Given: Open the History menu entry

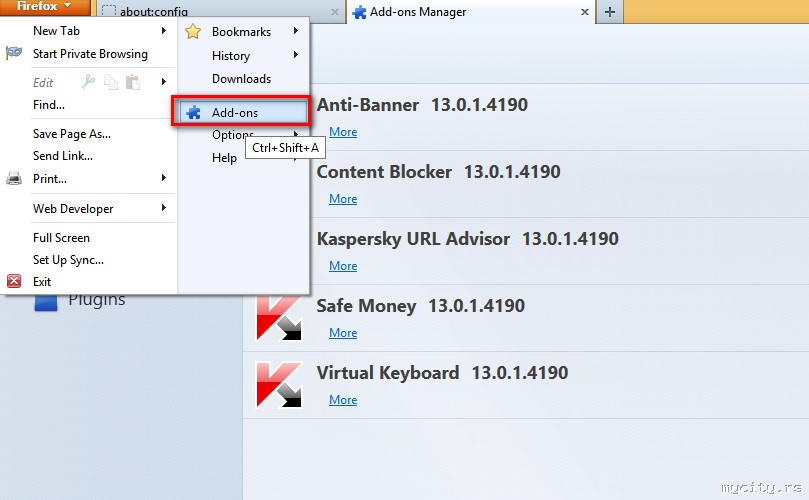Looking at the screenshot, I should pyautogui.click(x=231, y=56).
